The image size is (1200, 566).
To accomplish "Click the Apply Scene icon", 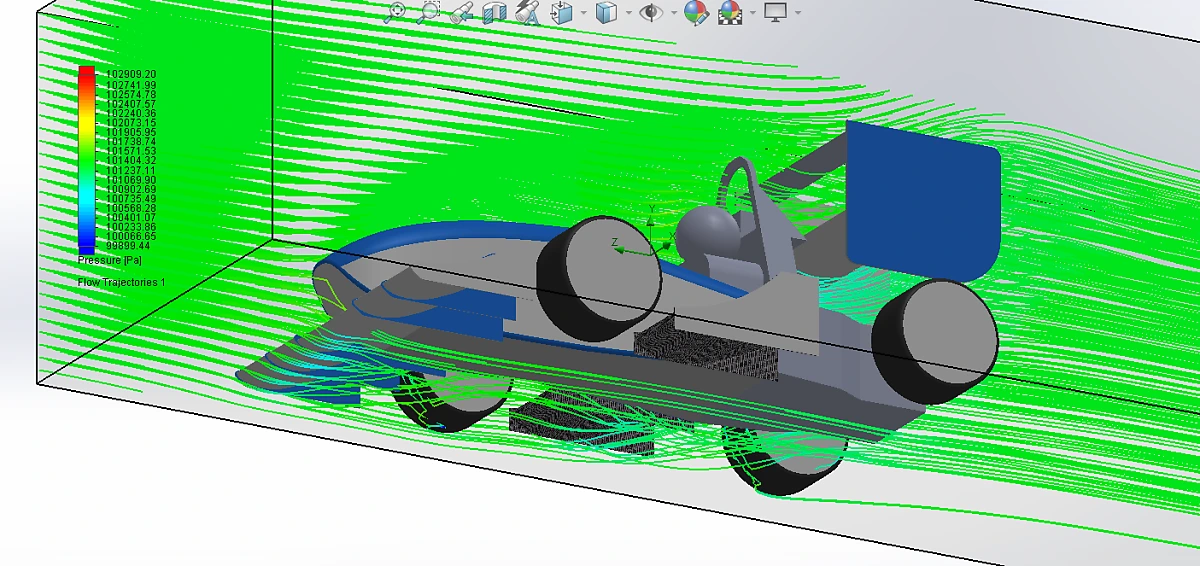I will click(x=731, y=13).
